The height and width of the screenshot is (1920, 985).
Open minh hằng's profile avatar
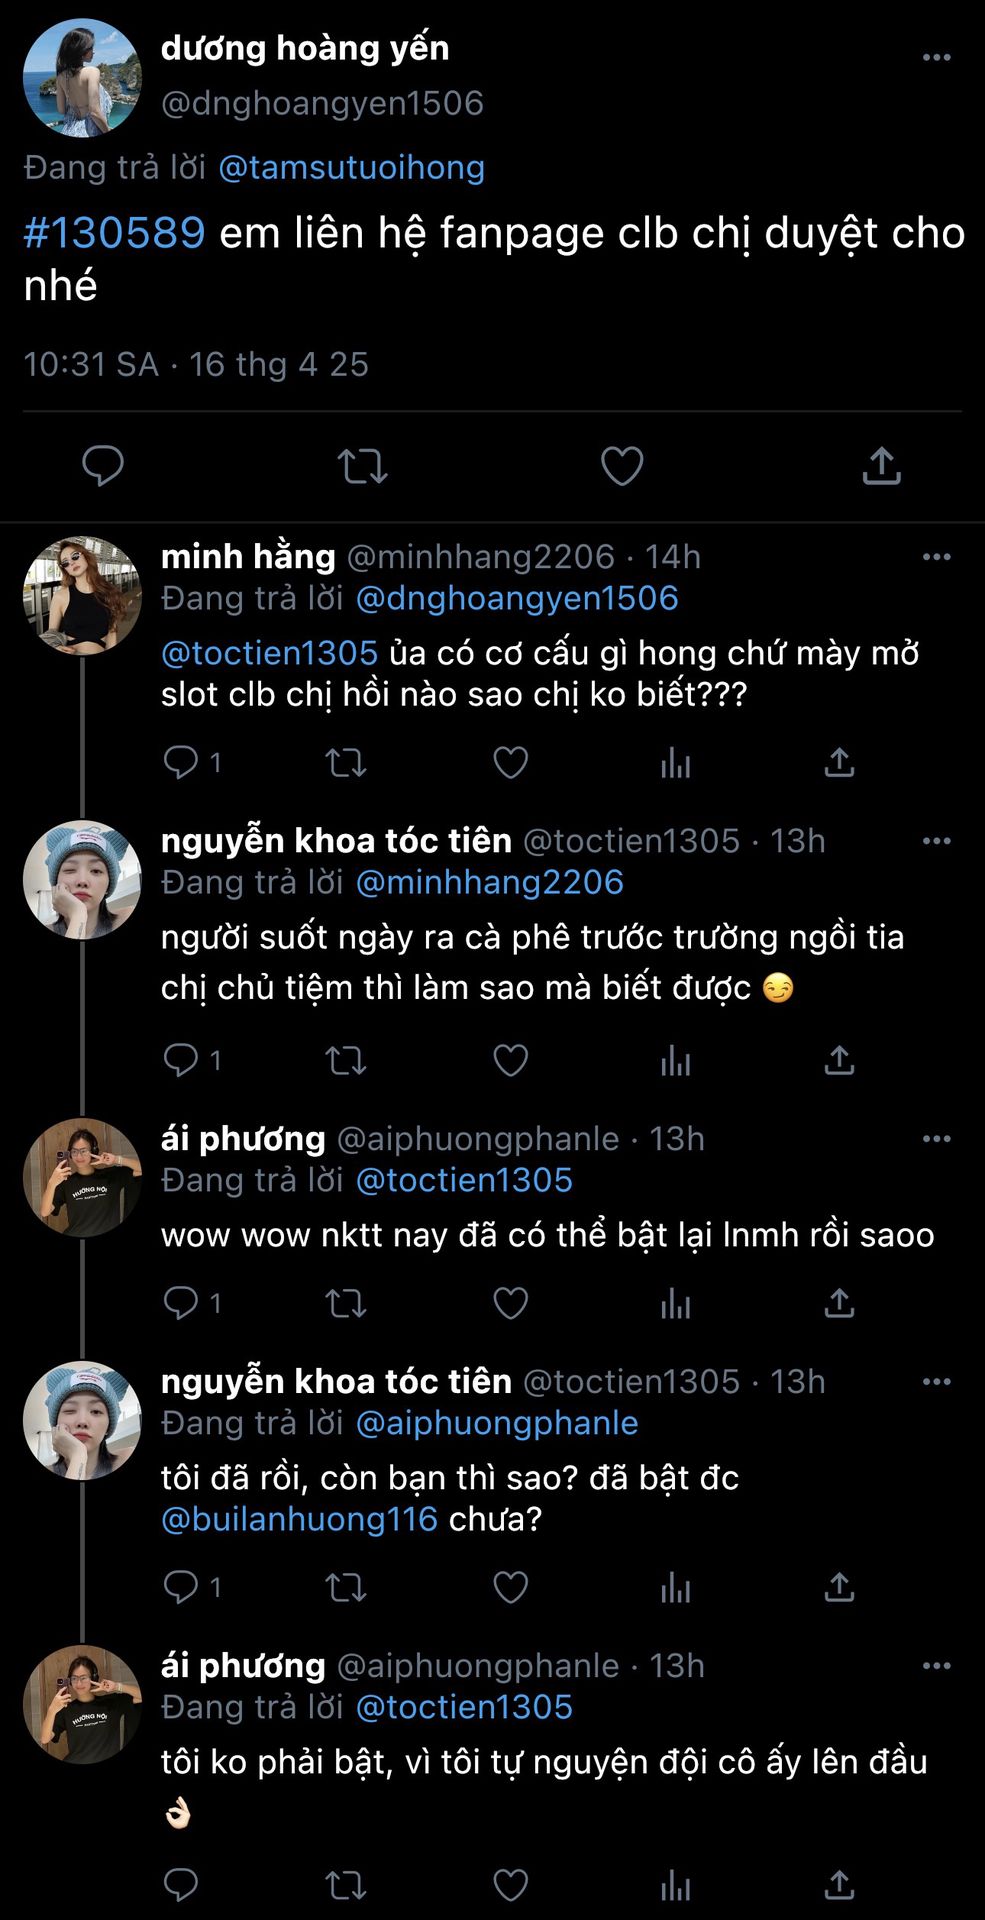[x=82, y=596]
